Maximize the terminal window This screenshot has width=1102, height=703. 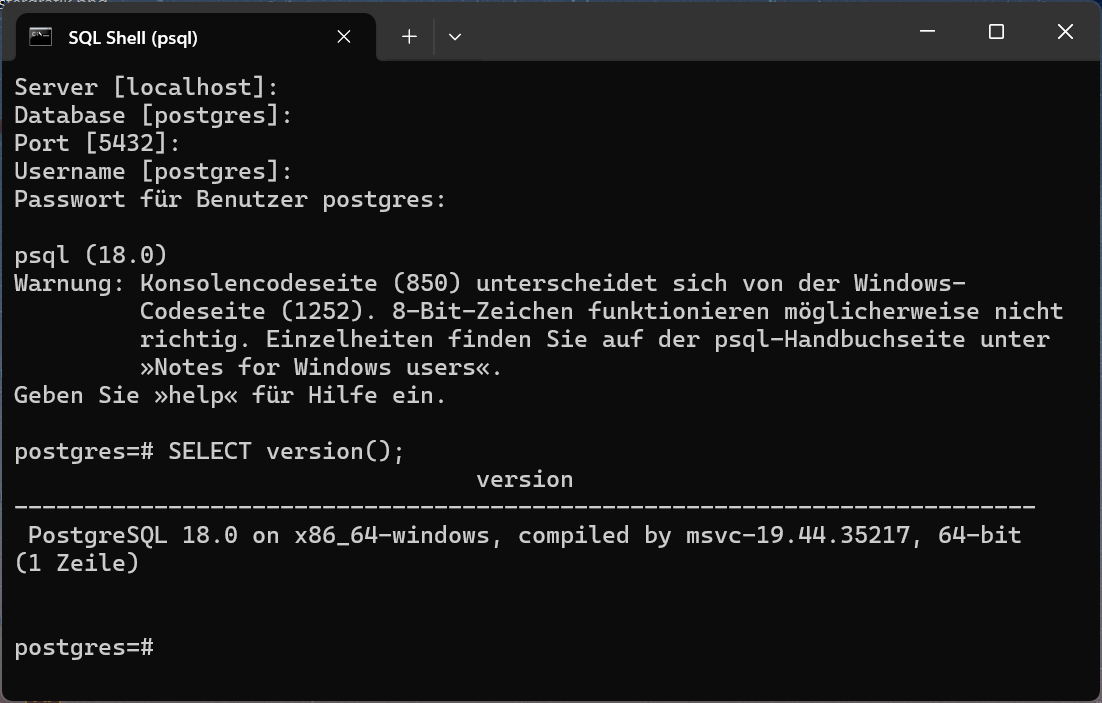(x=996, y=32)
